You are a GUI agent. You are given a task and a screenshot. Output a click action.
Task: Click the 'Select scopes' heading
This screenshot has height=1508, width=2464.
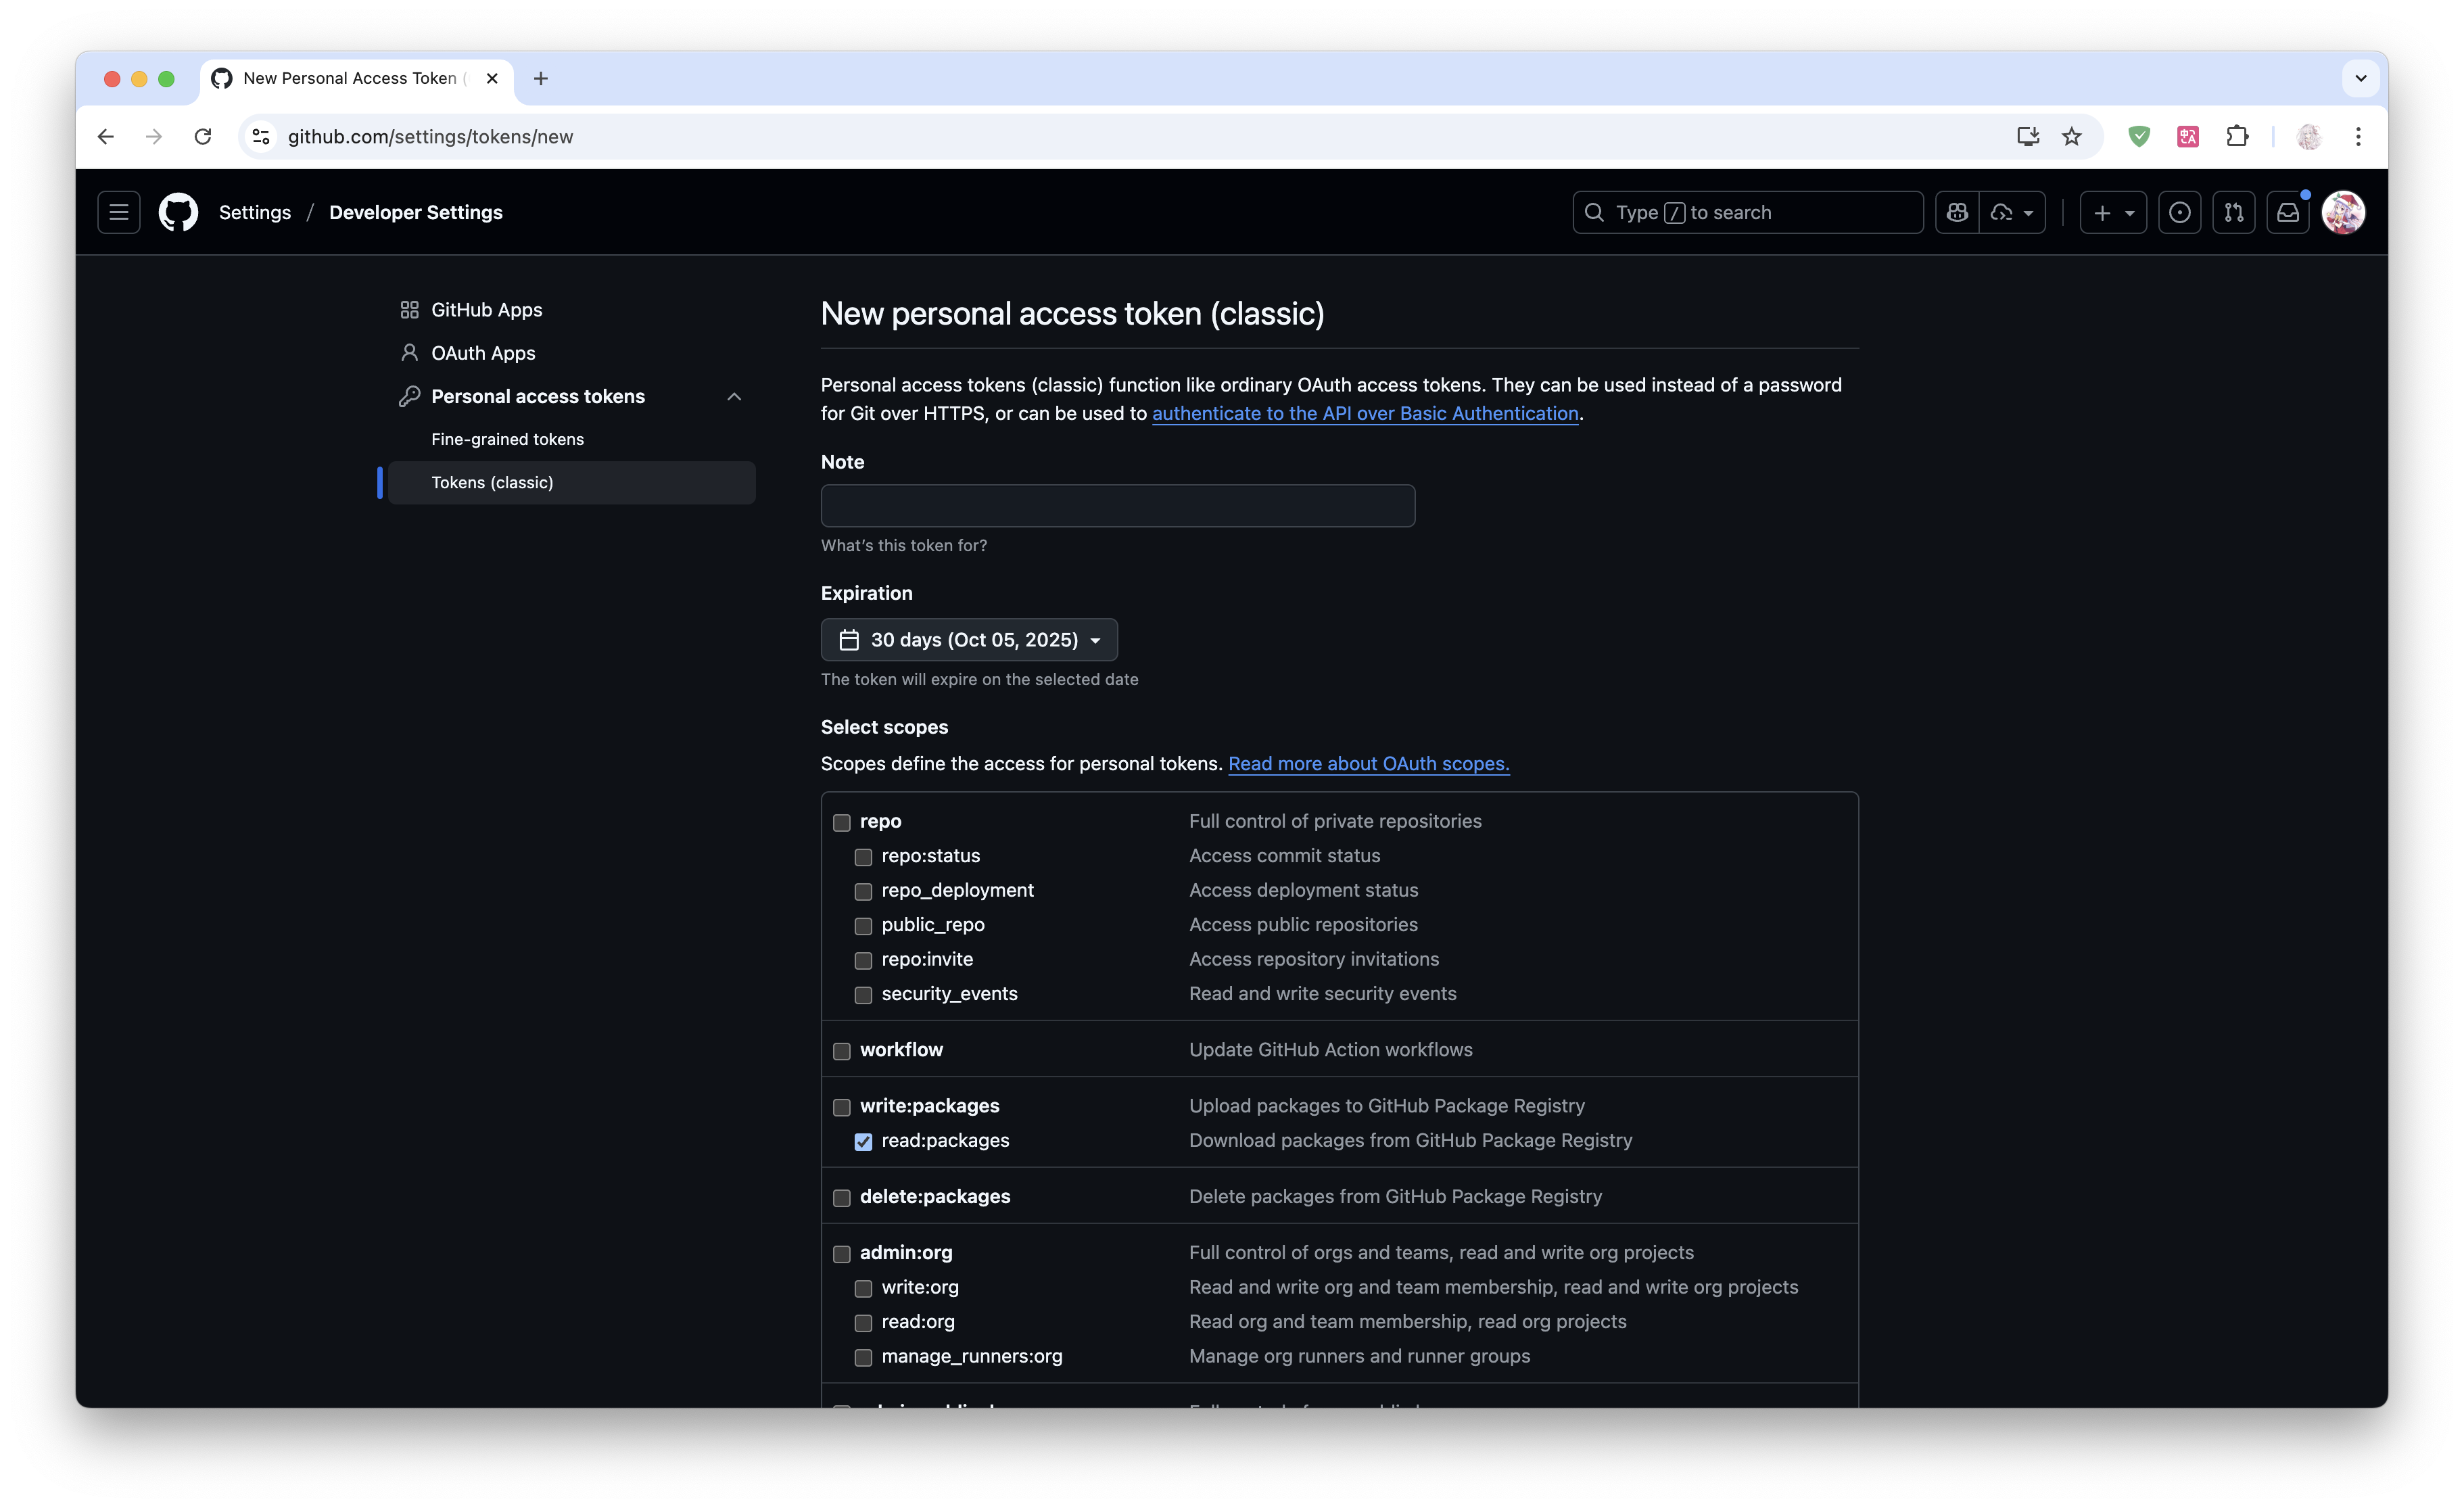pos(884,727)
